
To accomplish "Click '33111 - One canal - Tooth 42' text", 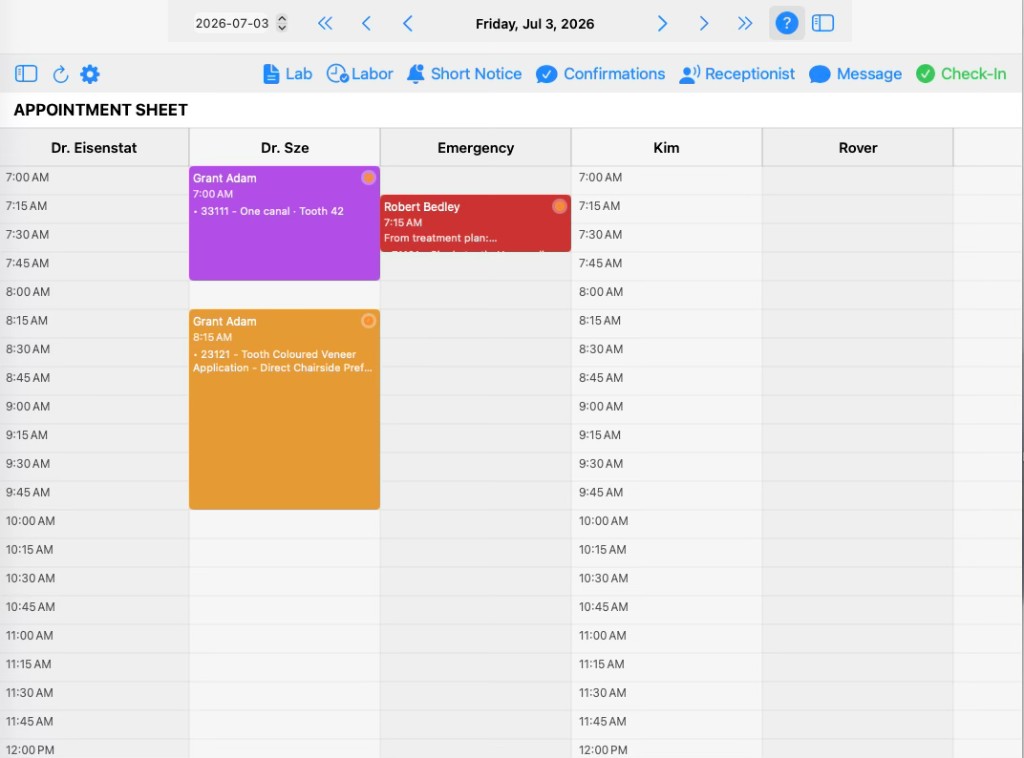I will click(272, 211).
